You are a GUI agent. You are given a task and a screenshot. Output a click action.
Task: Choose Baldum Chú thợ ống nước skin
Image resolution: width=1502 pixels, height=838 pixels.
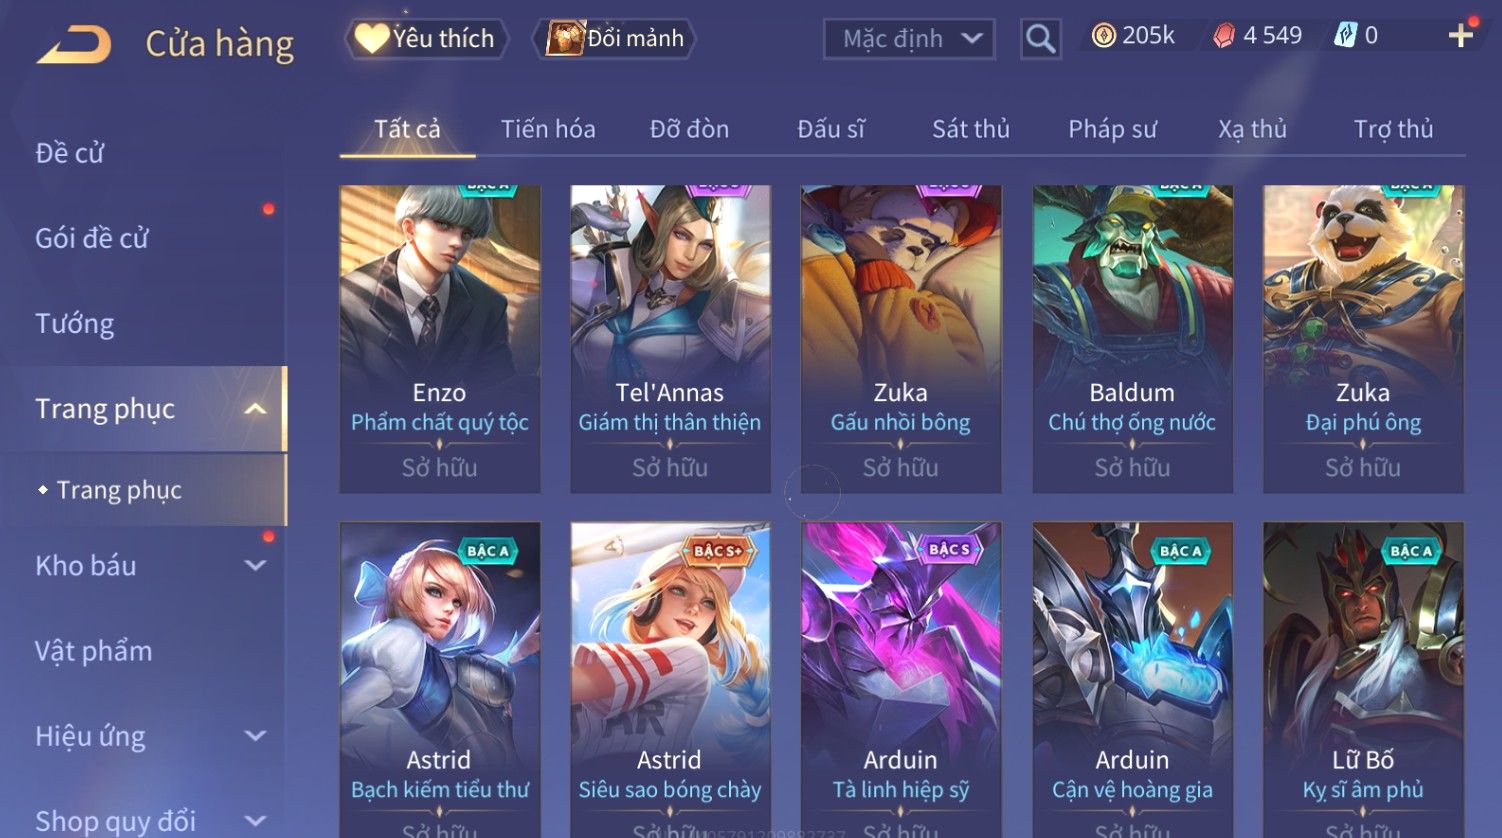click(1132, 339)
